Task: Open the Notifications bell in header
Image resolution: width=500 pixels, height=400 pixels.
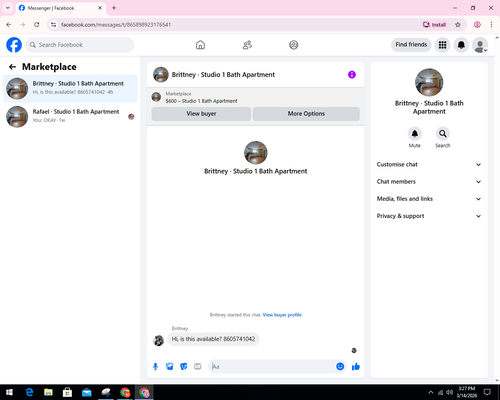Action: pyautogui.click(x=461, y=45)
